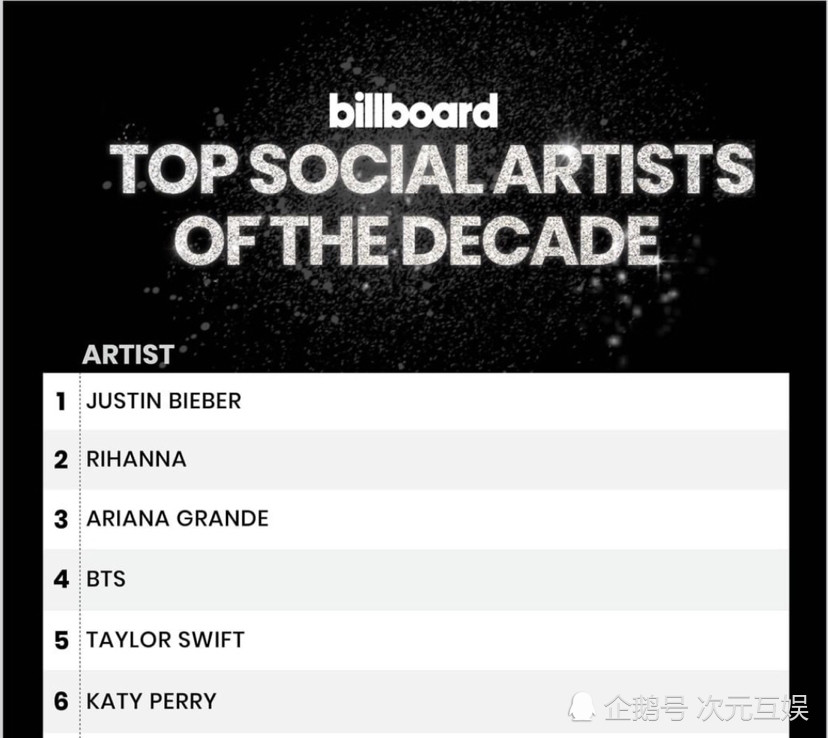
Task: Click the 次元互娱 watermark text
Action: pos(753,708)
